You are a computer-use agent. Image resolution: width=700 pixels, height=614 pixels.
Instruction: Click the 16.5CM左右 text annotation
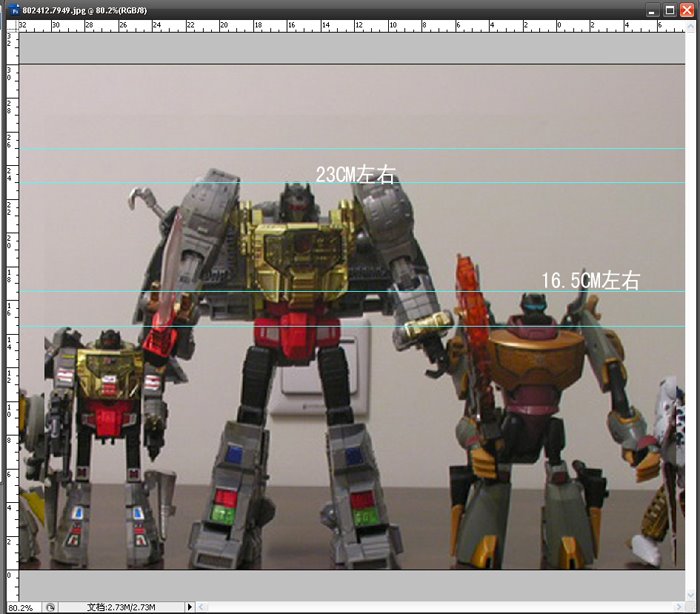pyautogui.click(x=591, y=280)
